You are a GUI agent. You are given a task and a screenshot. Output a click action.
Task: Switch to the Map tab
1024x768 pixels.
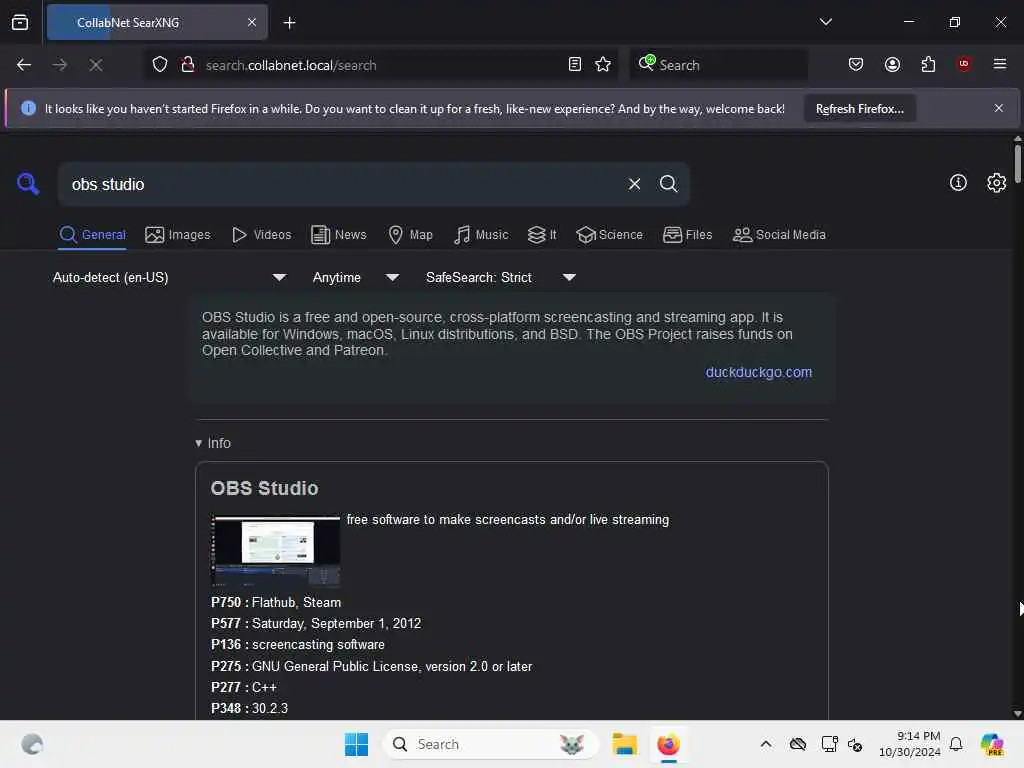[411, 234]
